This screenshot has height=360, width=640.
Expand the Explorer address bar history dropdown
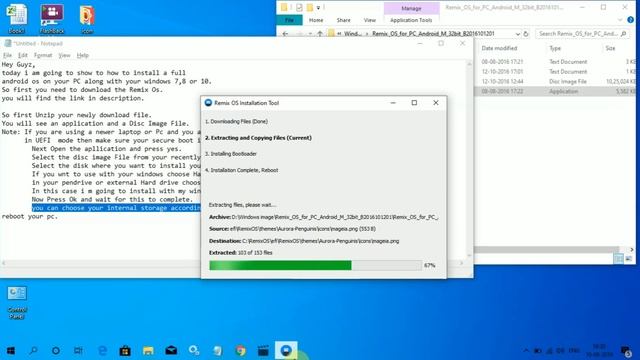(x=518, y=33)
